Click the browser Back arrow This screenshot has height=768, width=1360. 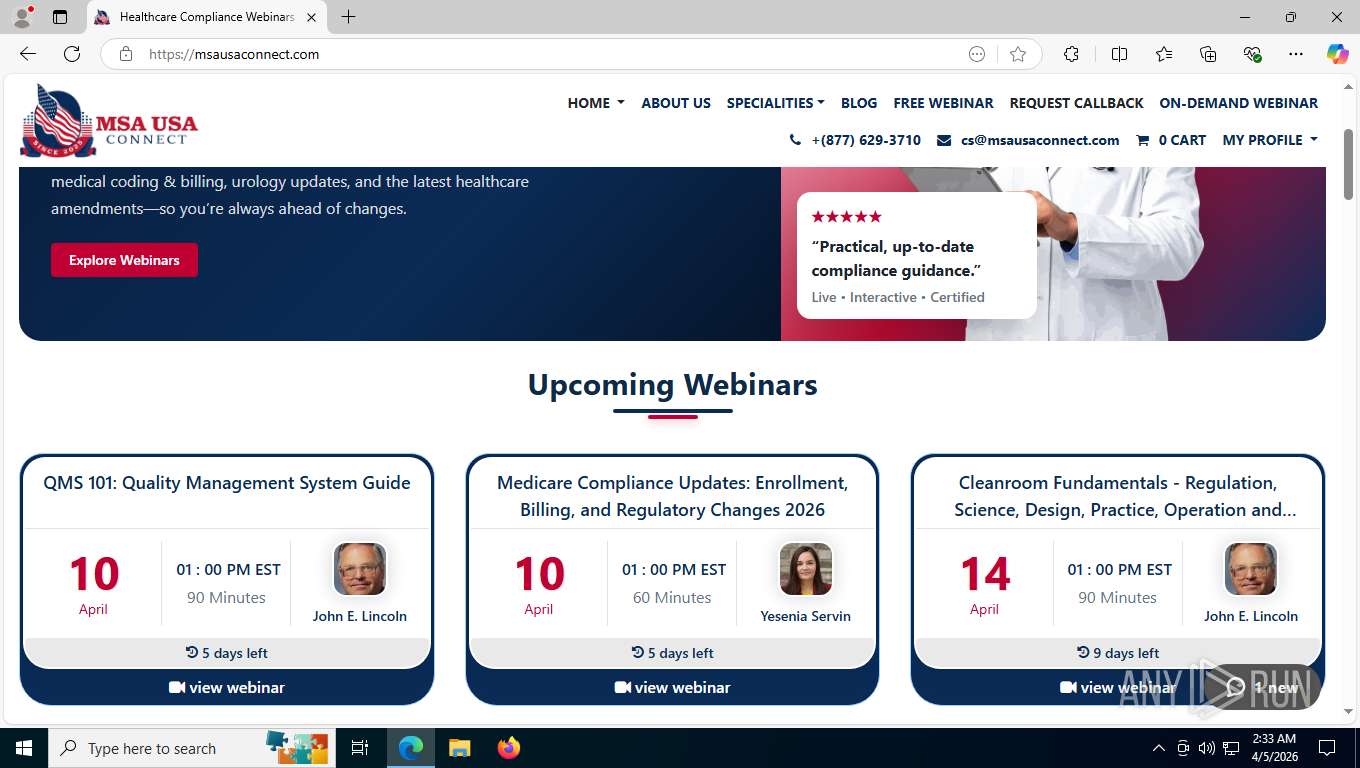click(x=28, y=54)
